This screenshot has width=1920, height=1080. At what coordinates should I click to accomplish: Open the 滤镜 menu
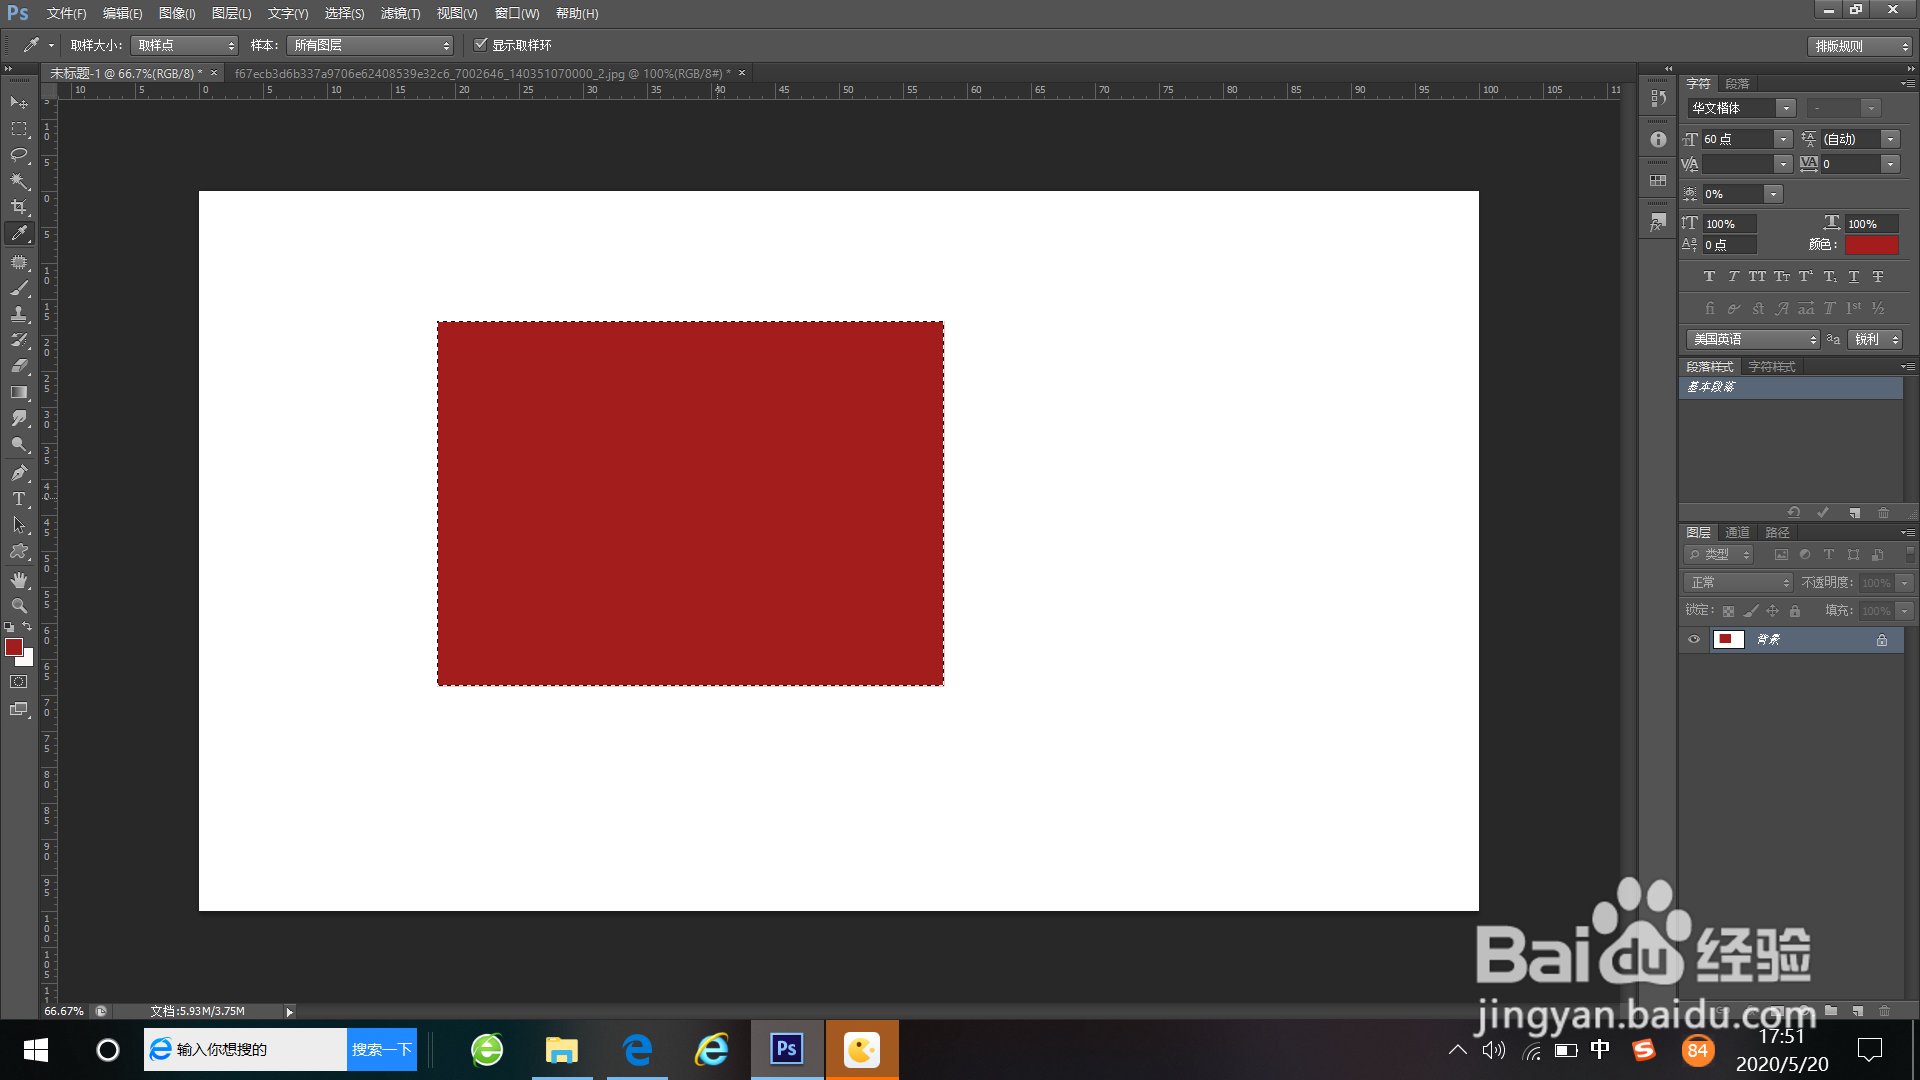400,13
